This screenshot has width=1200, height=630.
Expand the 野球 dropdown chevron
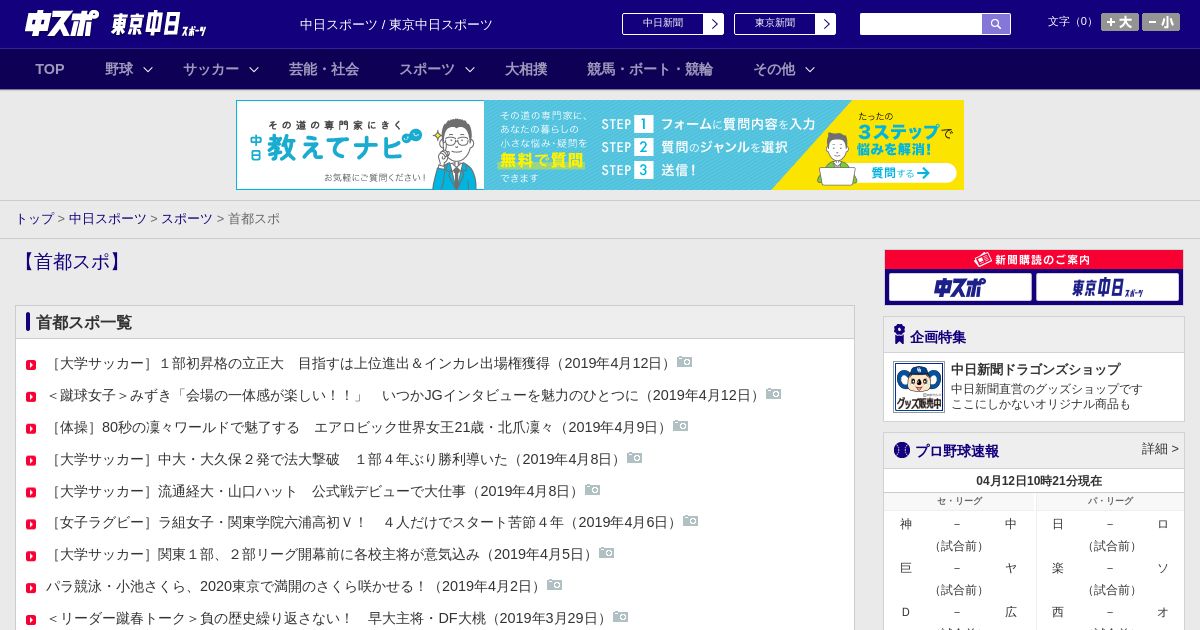coord(148,69)
